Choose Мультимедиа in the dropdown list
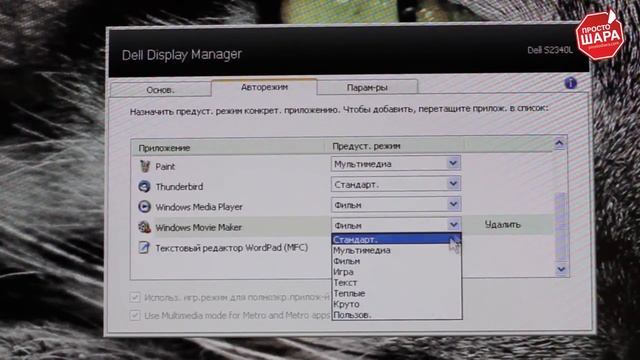640x360 pixels. 396,250
